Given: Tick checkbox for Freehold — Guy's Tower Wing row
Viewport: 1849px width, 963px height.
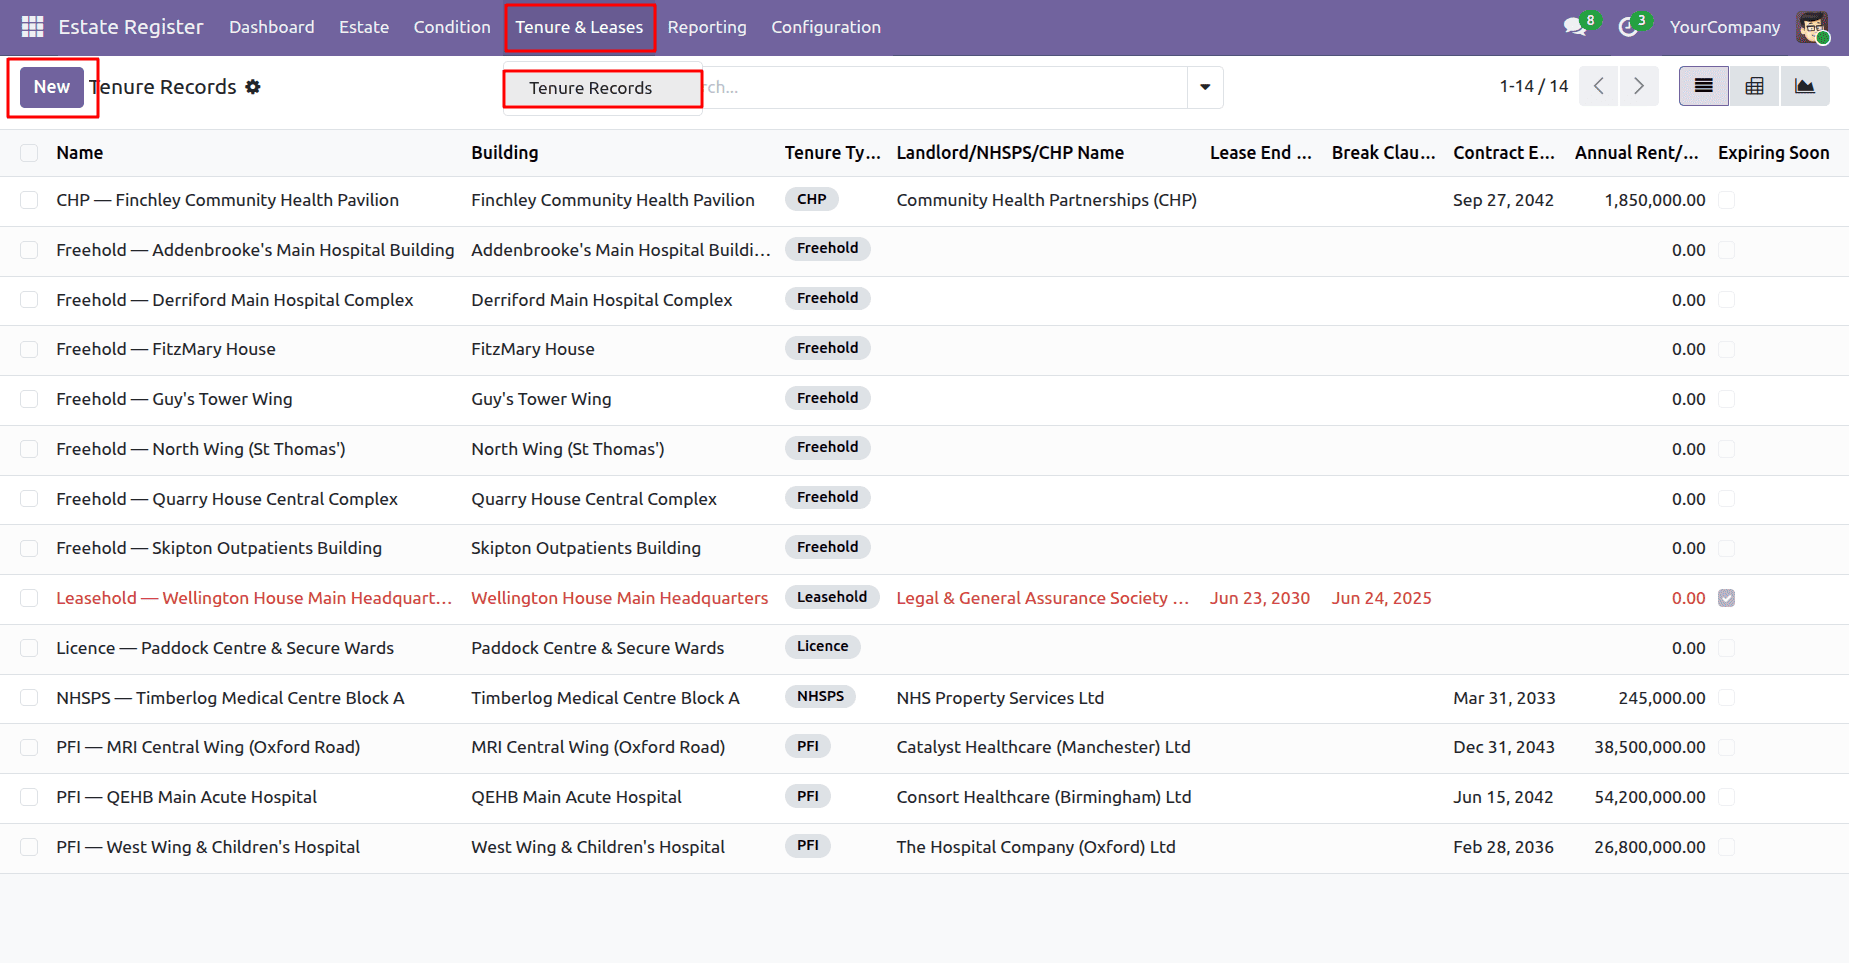Looking at the screenshot, I should [29, 399].
